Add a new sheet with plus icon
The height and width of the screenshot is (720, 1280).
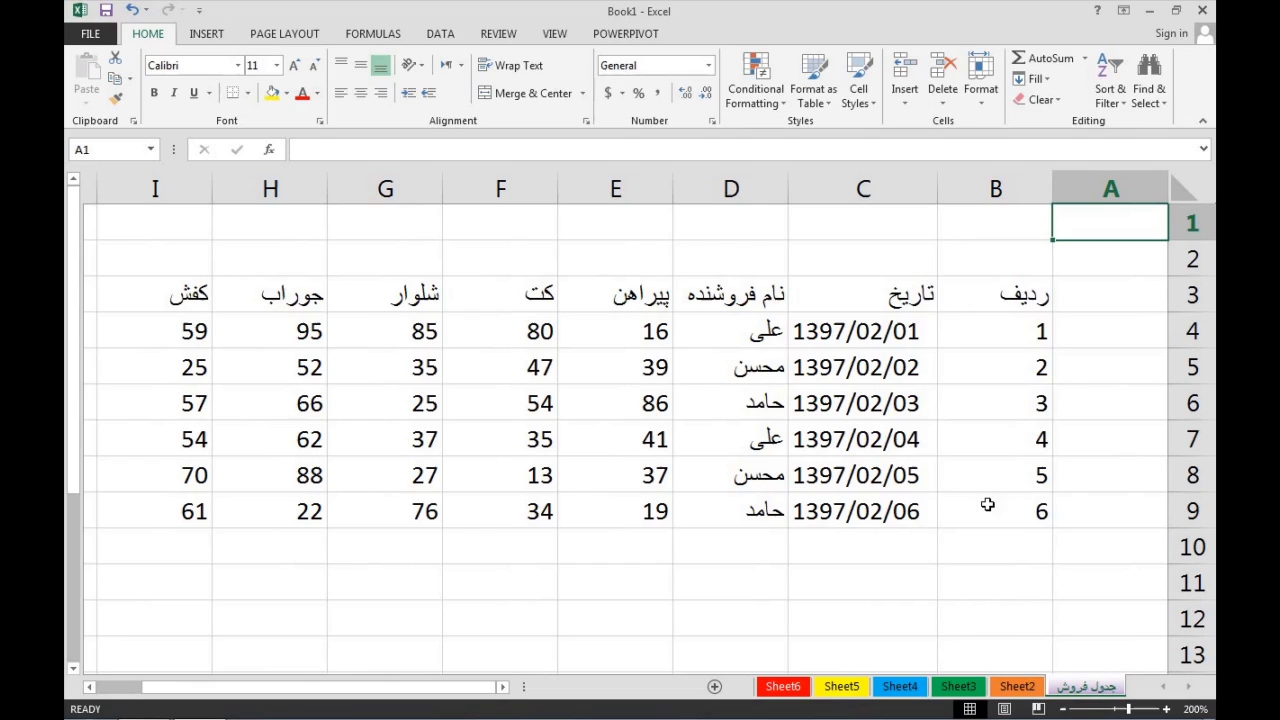714,686
